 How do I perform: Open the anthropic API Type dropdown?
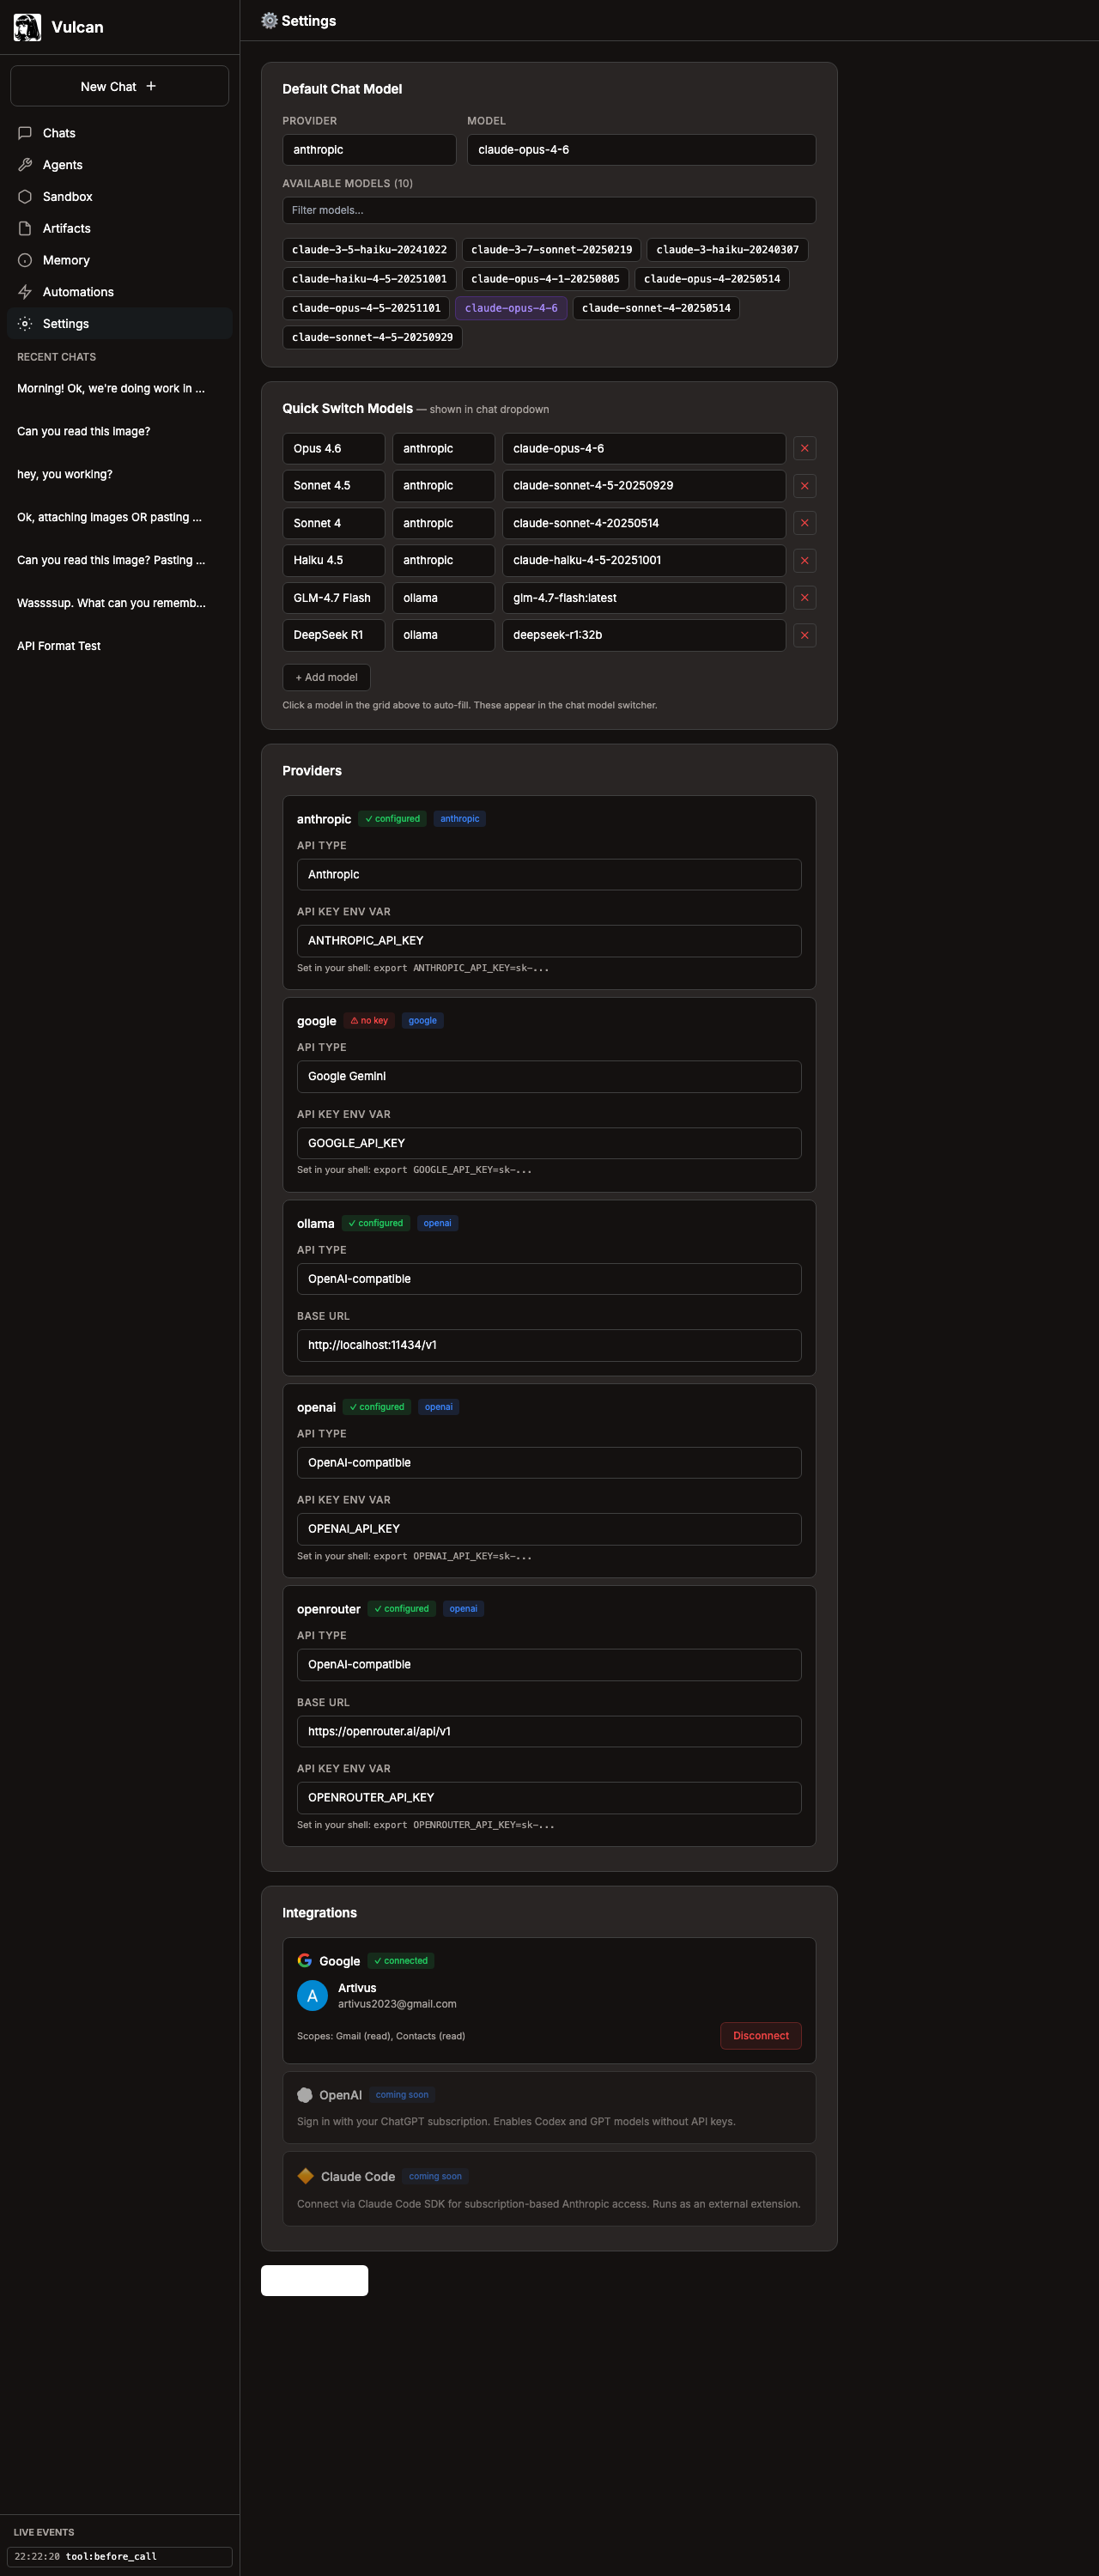tap(548, 875)
